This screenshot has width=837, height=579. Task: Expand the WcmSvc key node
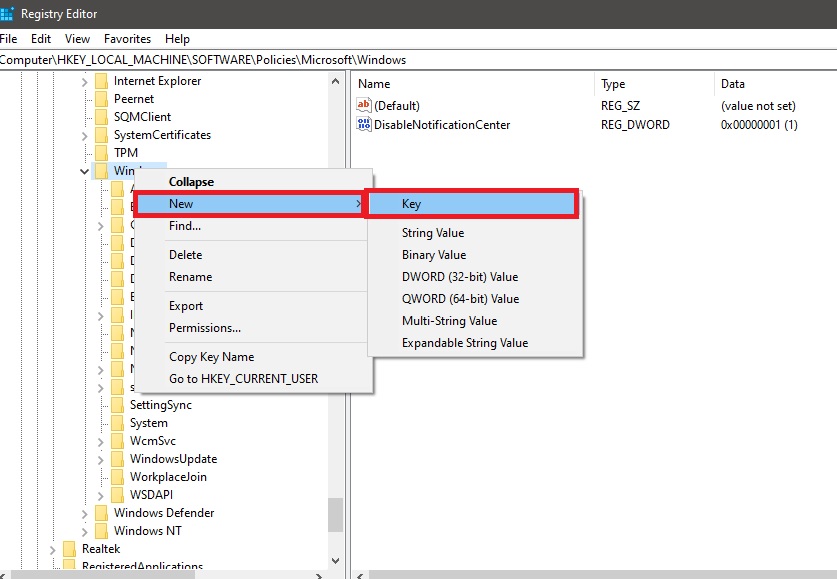[x=101, y=441]
